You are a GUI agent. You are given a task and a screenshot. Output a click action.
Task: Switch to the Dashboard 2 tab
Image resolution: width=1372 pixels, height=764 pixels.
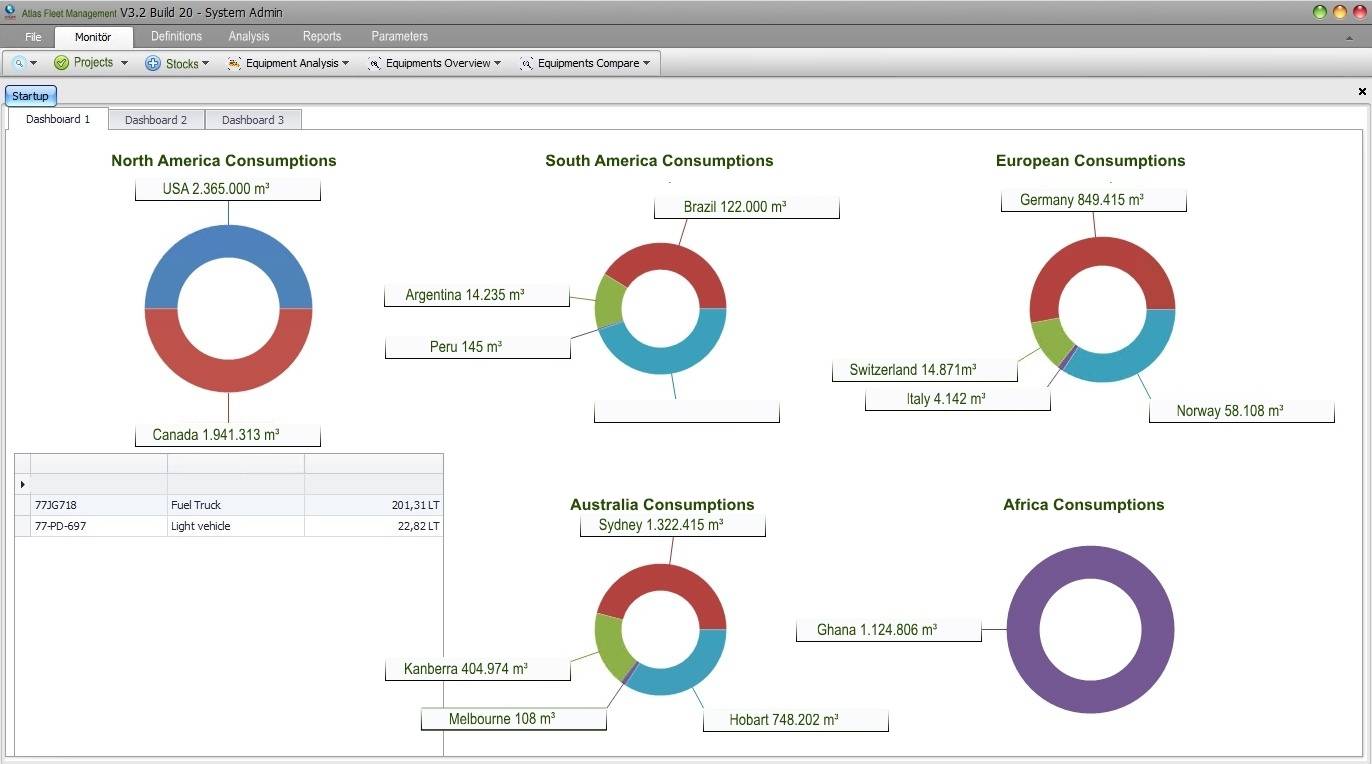(x=156, y=120)
